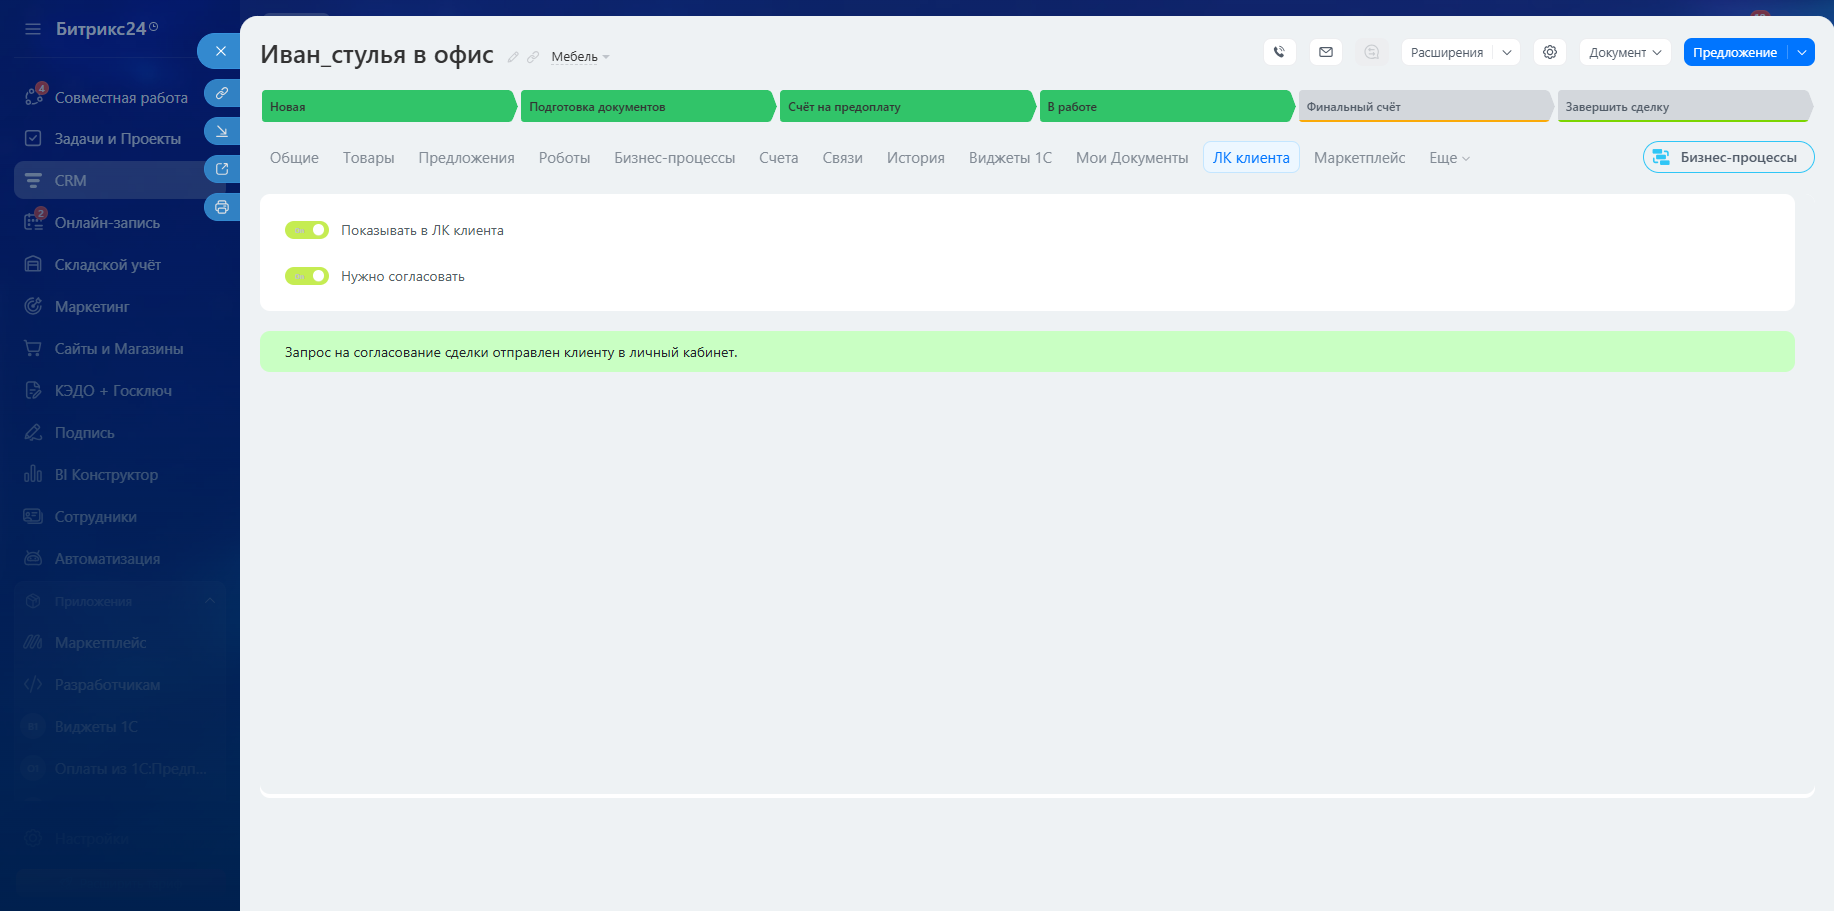Image resolution: width=1834 pixels, height=911 pixels.
Task: Open Совместная работа in the sidebar
Action: [x=121, y=97]
